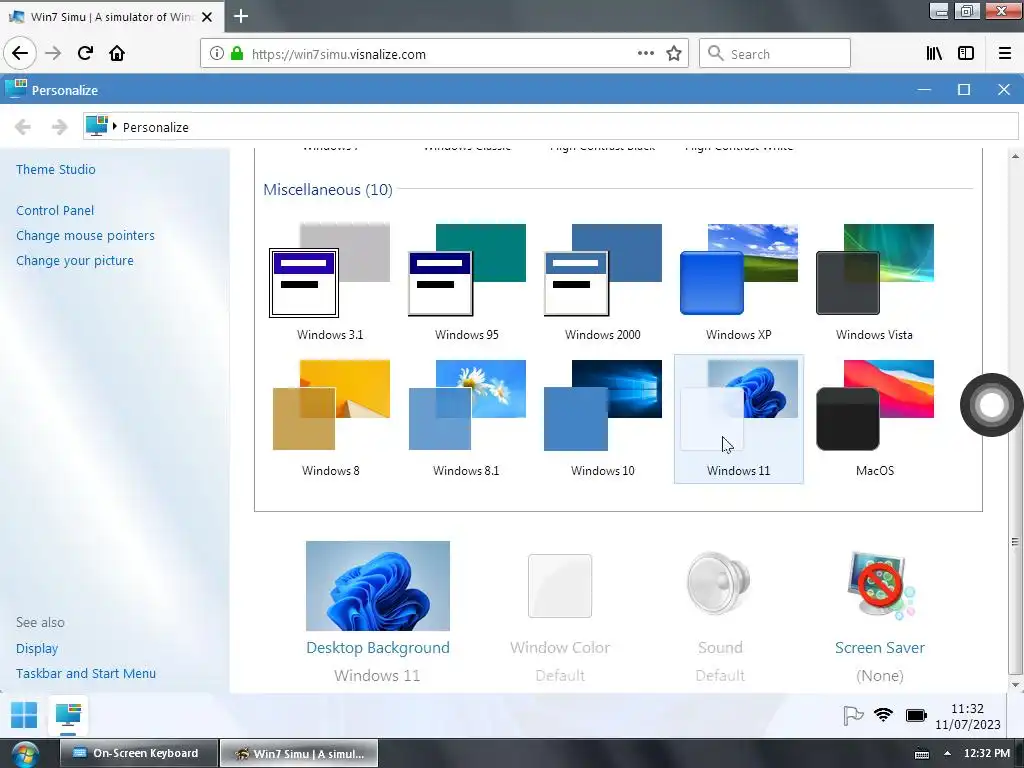The width and height of the screenshot is (1024, 768).
Task: Click the green secure padlock icon
Action: [x=237, y=54]
